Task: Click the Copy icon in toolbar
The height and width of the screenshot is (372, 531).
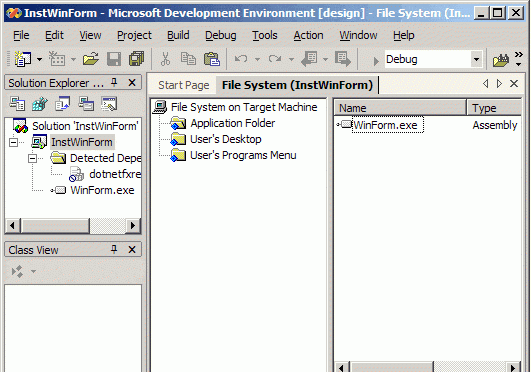Action: tap(188, 59)
